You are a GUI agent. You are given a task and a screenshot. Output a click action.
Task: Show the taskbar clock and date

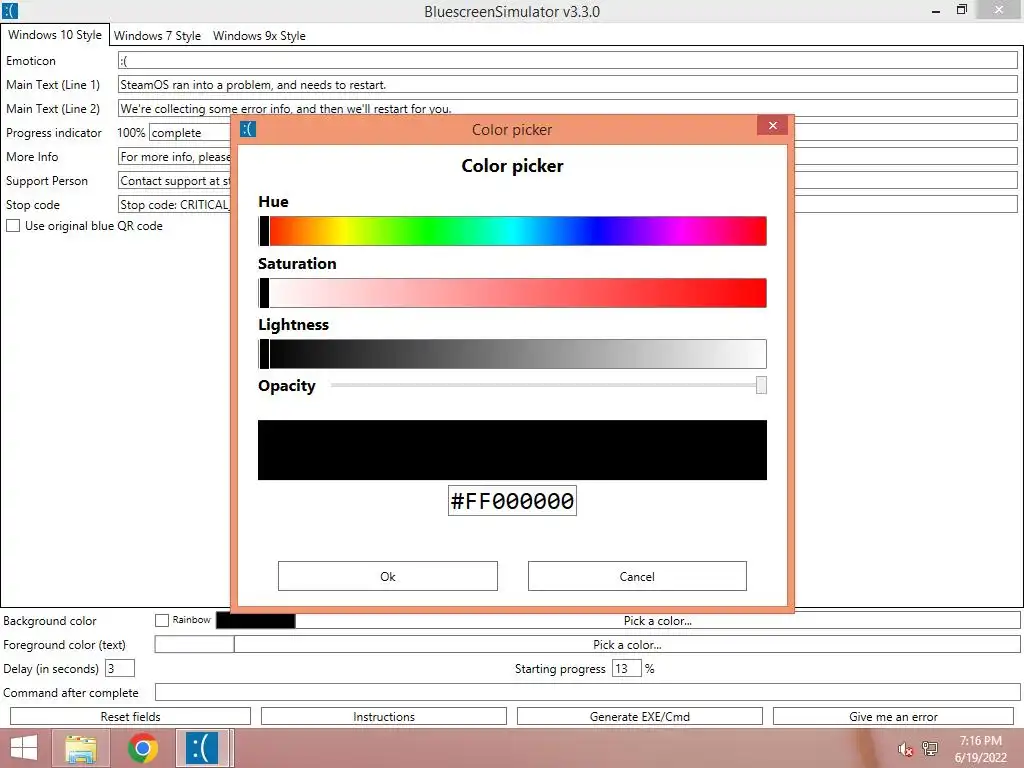click(x=980, y=749)
